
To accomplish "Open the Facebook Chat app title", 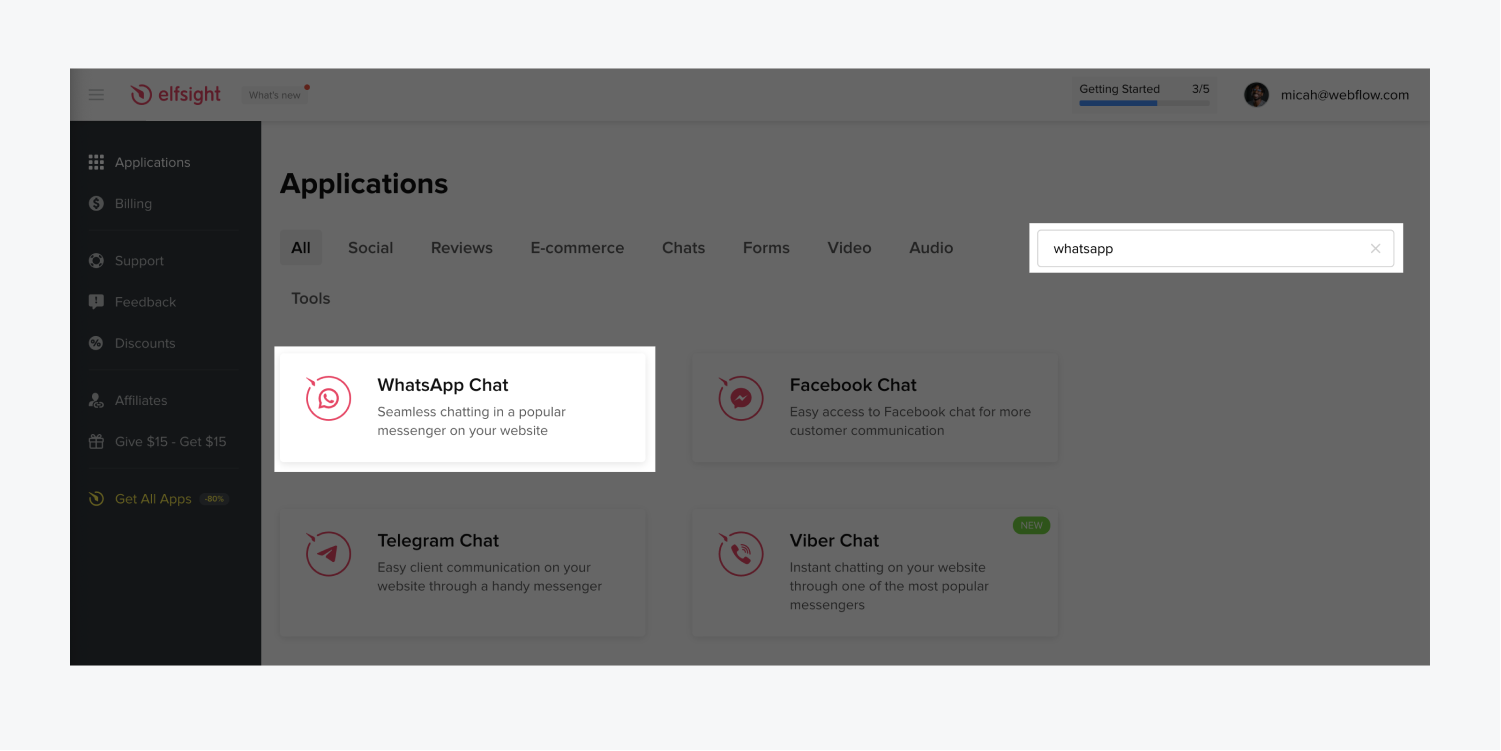I will pyautogui.click(x=853, y=385).
